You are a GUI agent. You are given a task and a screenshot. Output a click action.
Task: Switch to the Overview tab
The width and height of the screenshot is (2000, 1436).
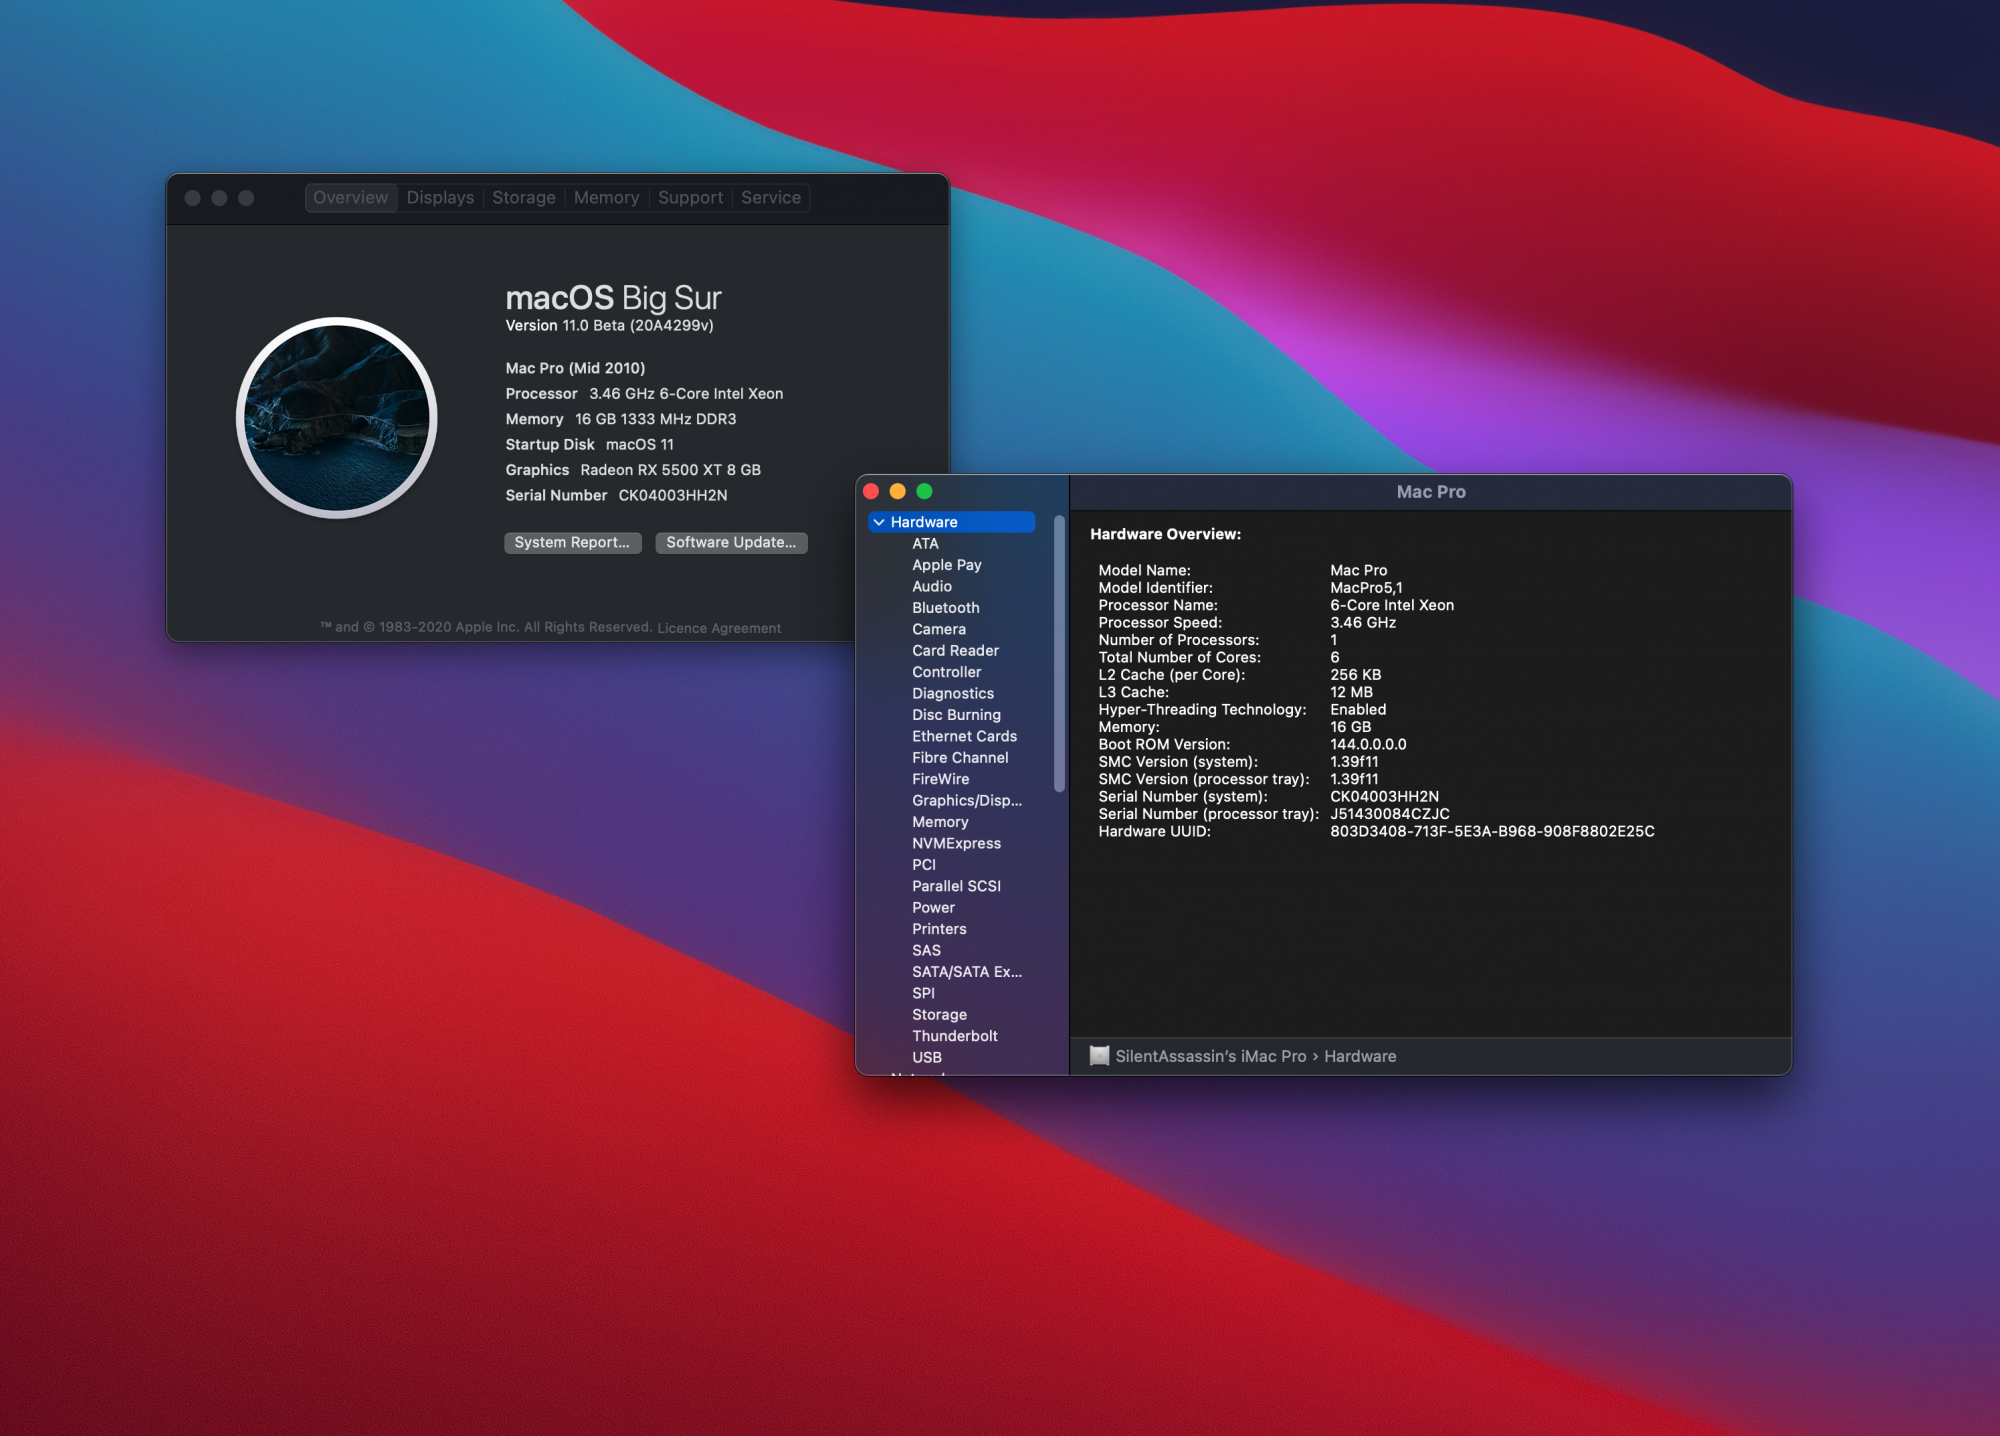[x=350, y=198]
